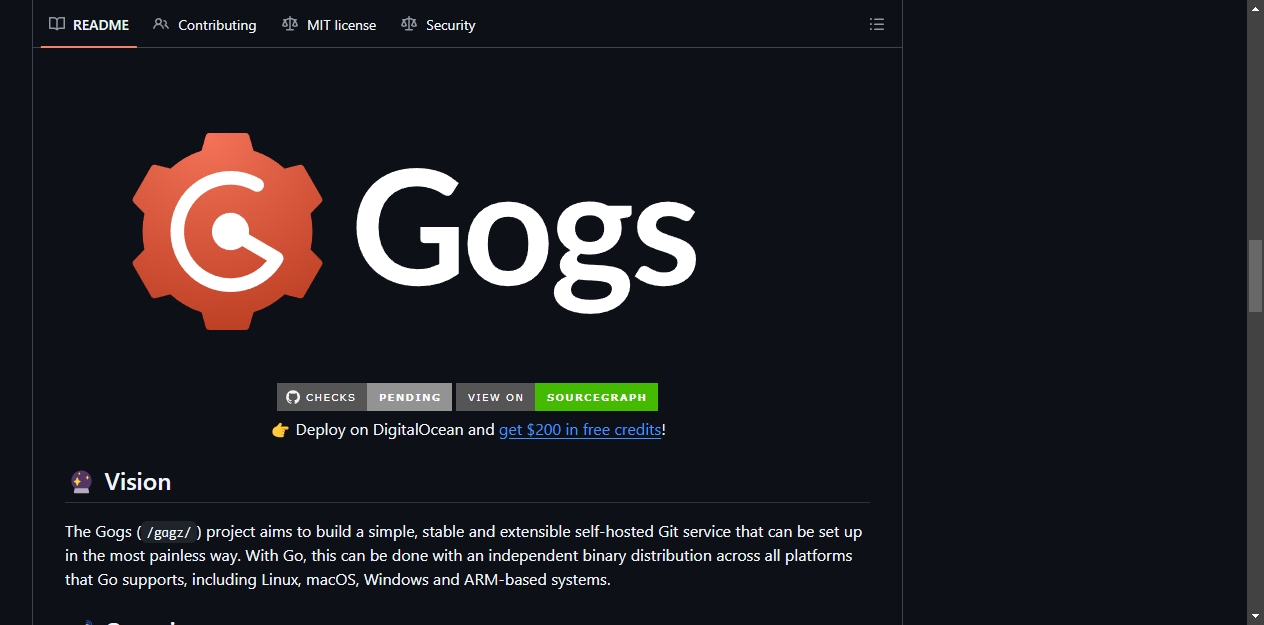
Task: Open the View on Sourcegraph badge
Action: [x=557, y=397]
